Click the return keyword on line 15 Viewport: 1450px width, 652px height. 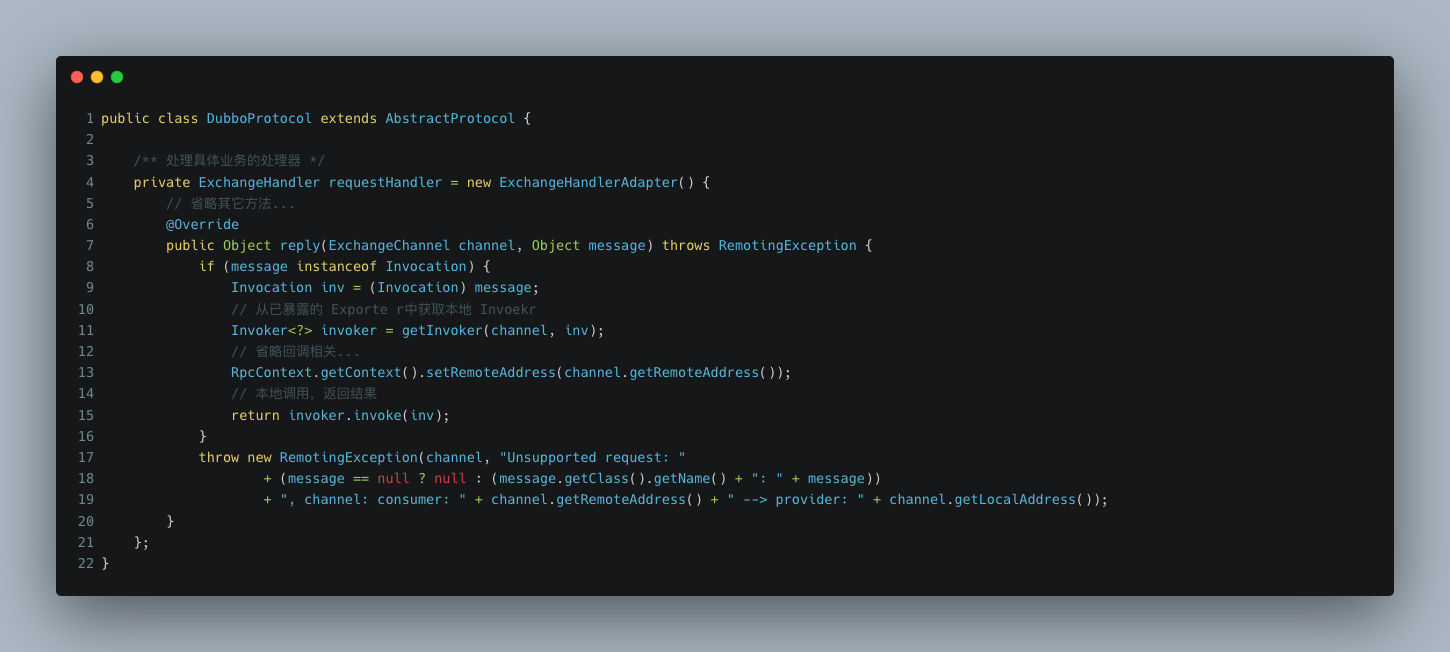[x=255, y=415]
